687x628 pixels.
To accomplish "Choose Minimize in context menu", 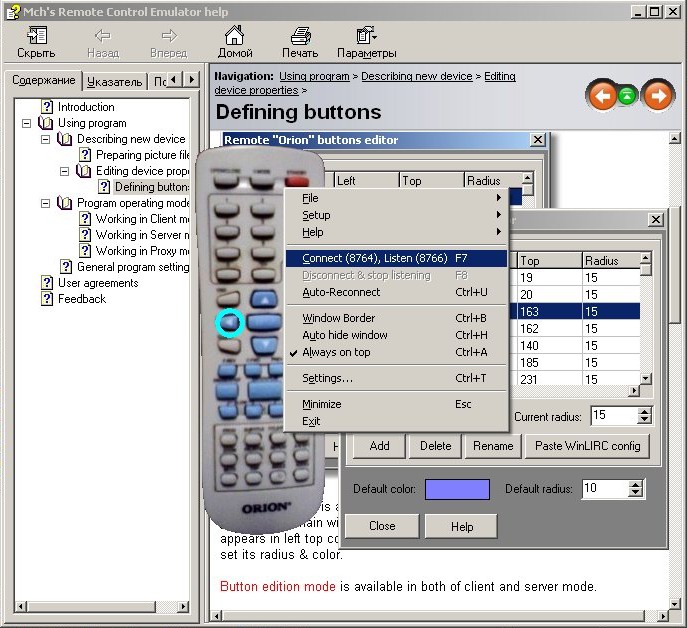I will pyautogui.click(x=397, y=404).
